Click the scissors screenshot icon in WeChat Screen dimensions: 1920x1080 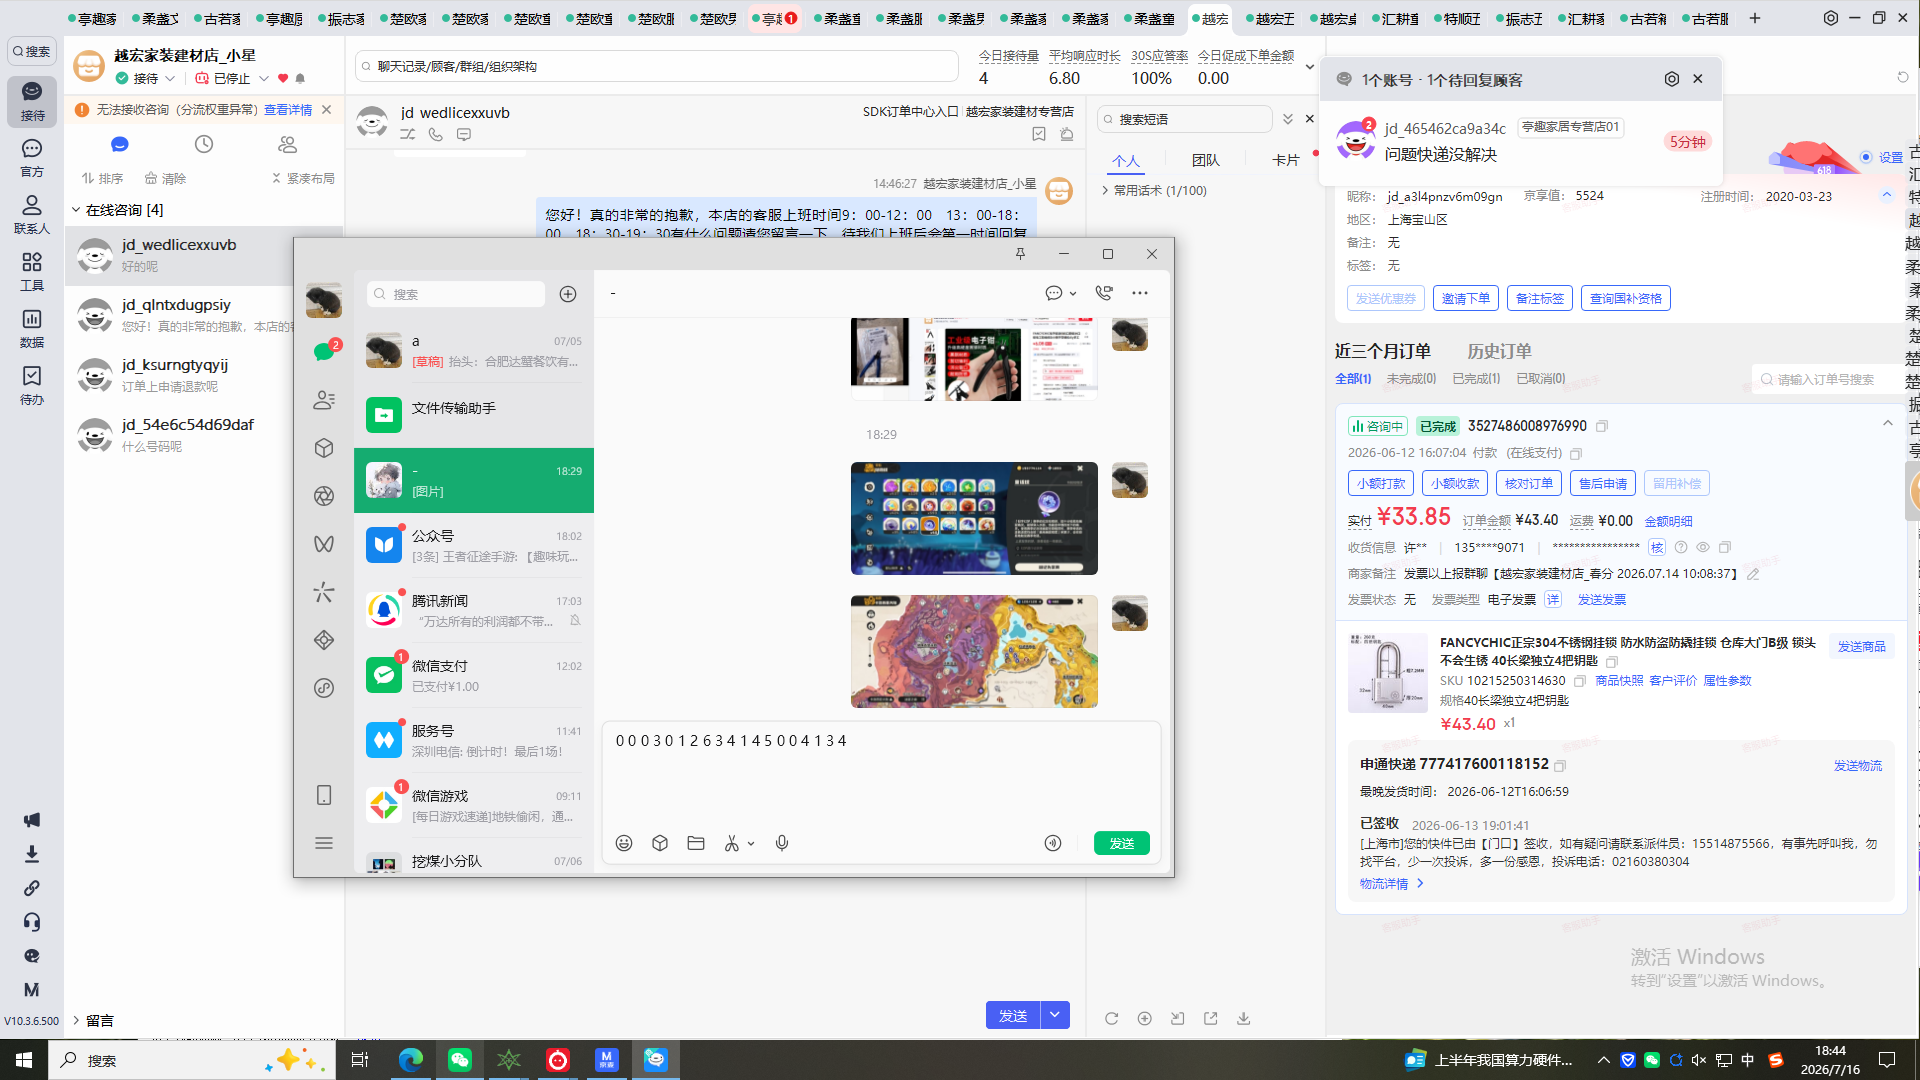tap(732, 843)
